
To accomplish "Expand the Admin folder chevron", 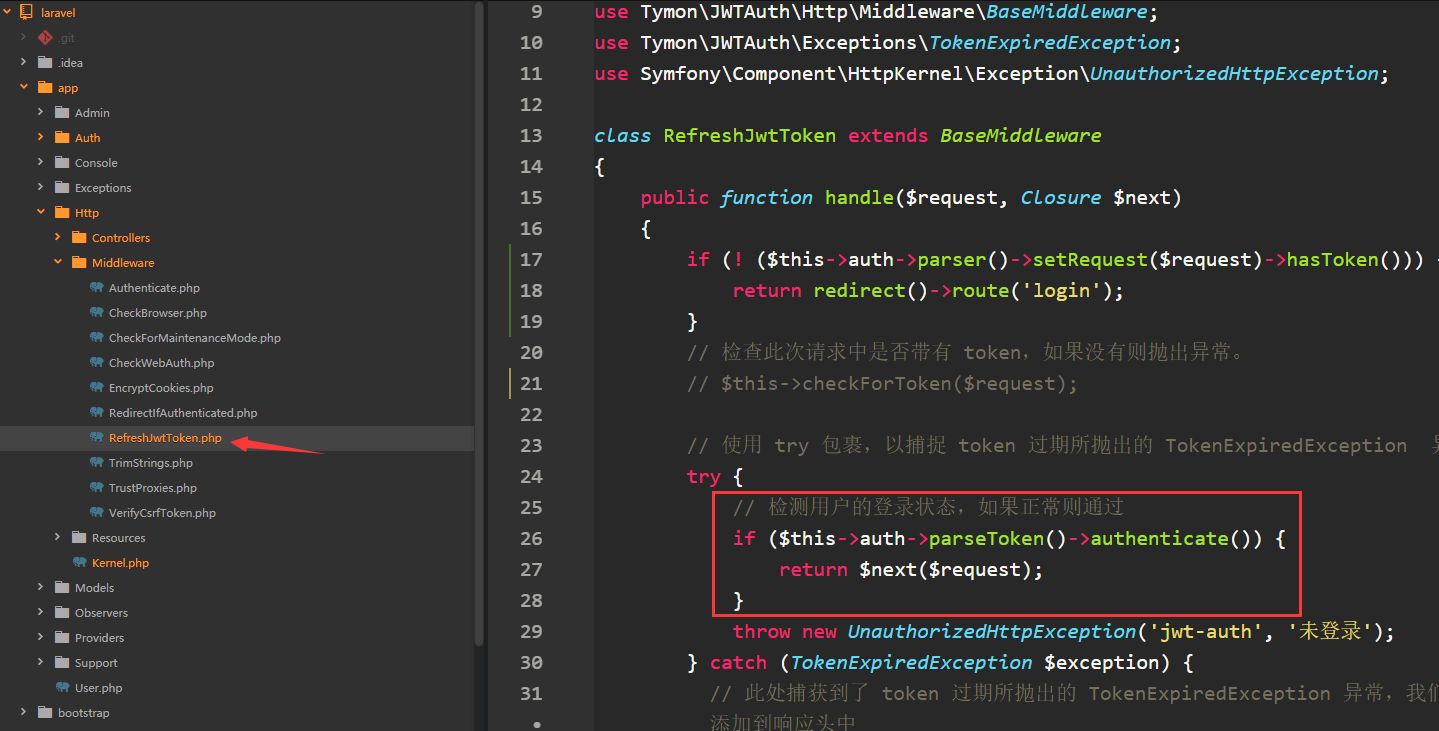I will click(x=41, y=112).
